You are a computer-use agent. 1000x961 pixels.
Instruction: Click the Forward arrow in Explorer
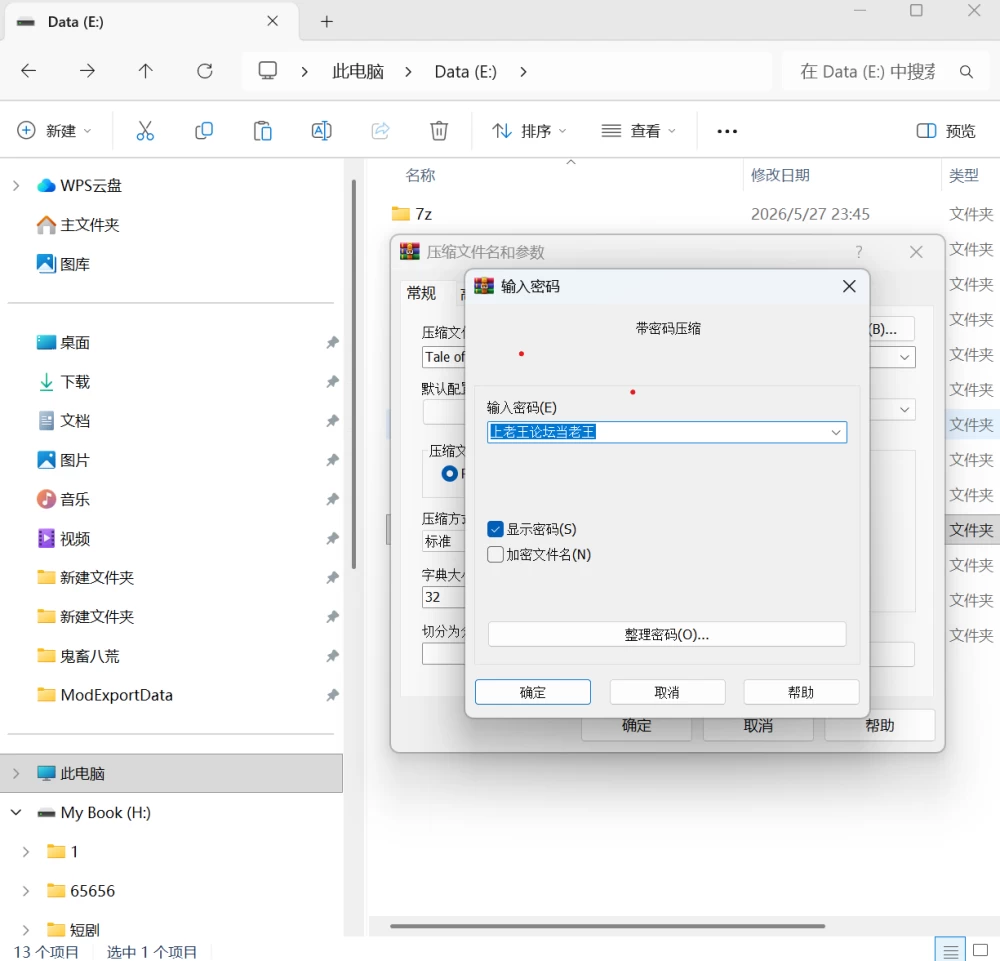pos(87,71)
